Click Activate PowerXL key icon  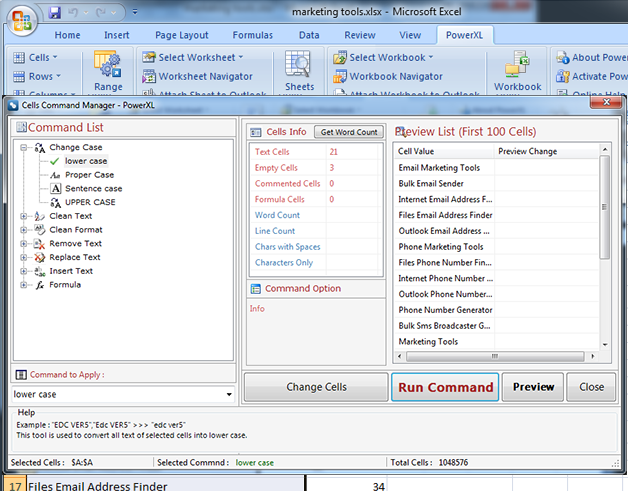[x=562, y=76]
